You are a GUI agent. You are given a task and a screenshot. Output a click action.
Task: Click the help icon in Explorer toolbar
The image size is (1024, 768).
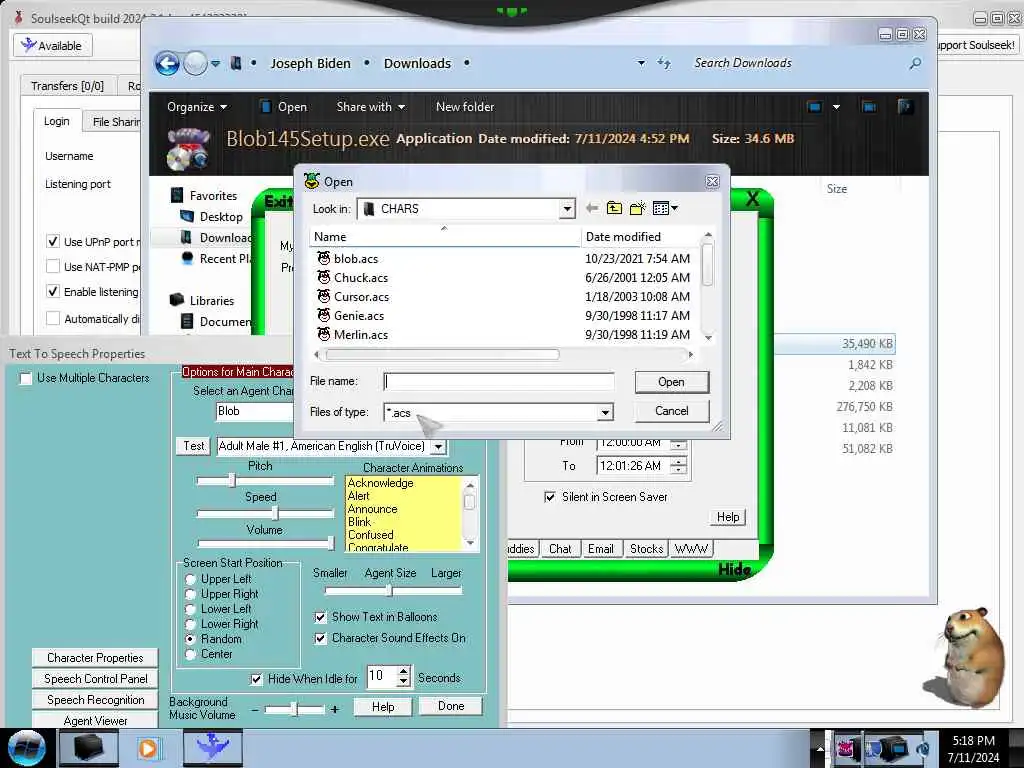click(905, 106)
